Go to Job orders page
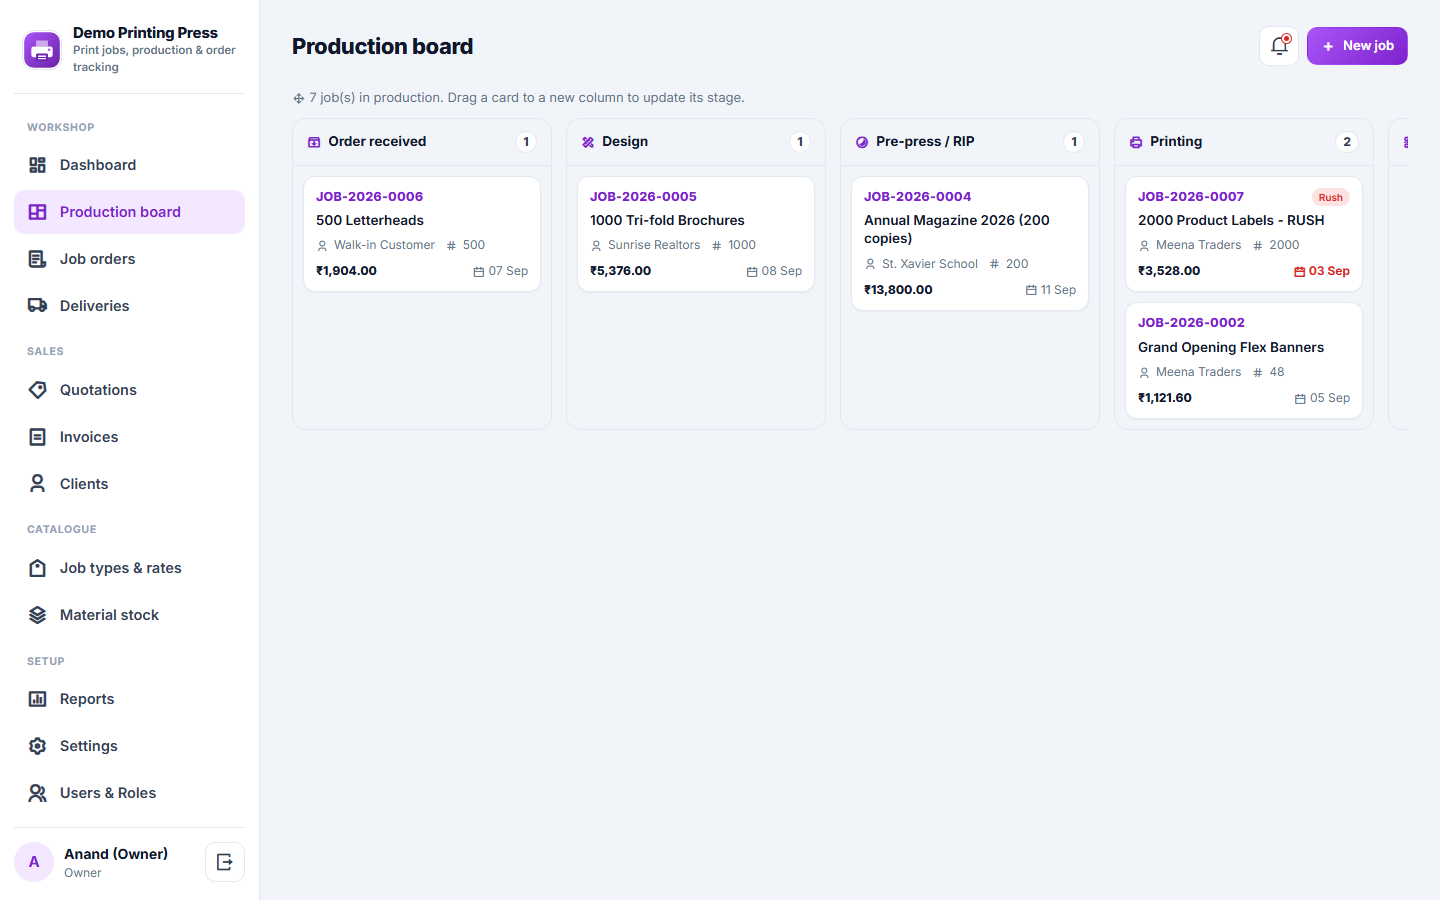The image size is (1440, 900). coord(129,259)
